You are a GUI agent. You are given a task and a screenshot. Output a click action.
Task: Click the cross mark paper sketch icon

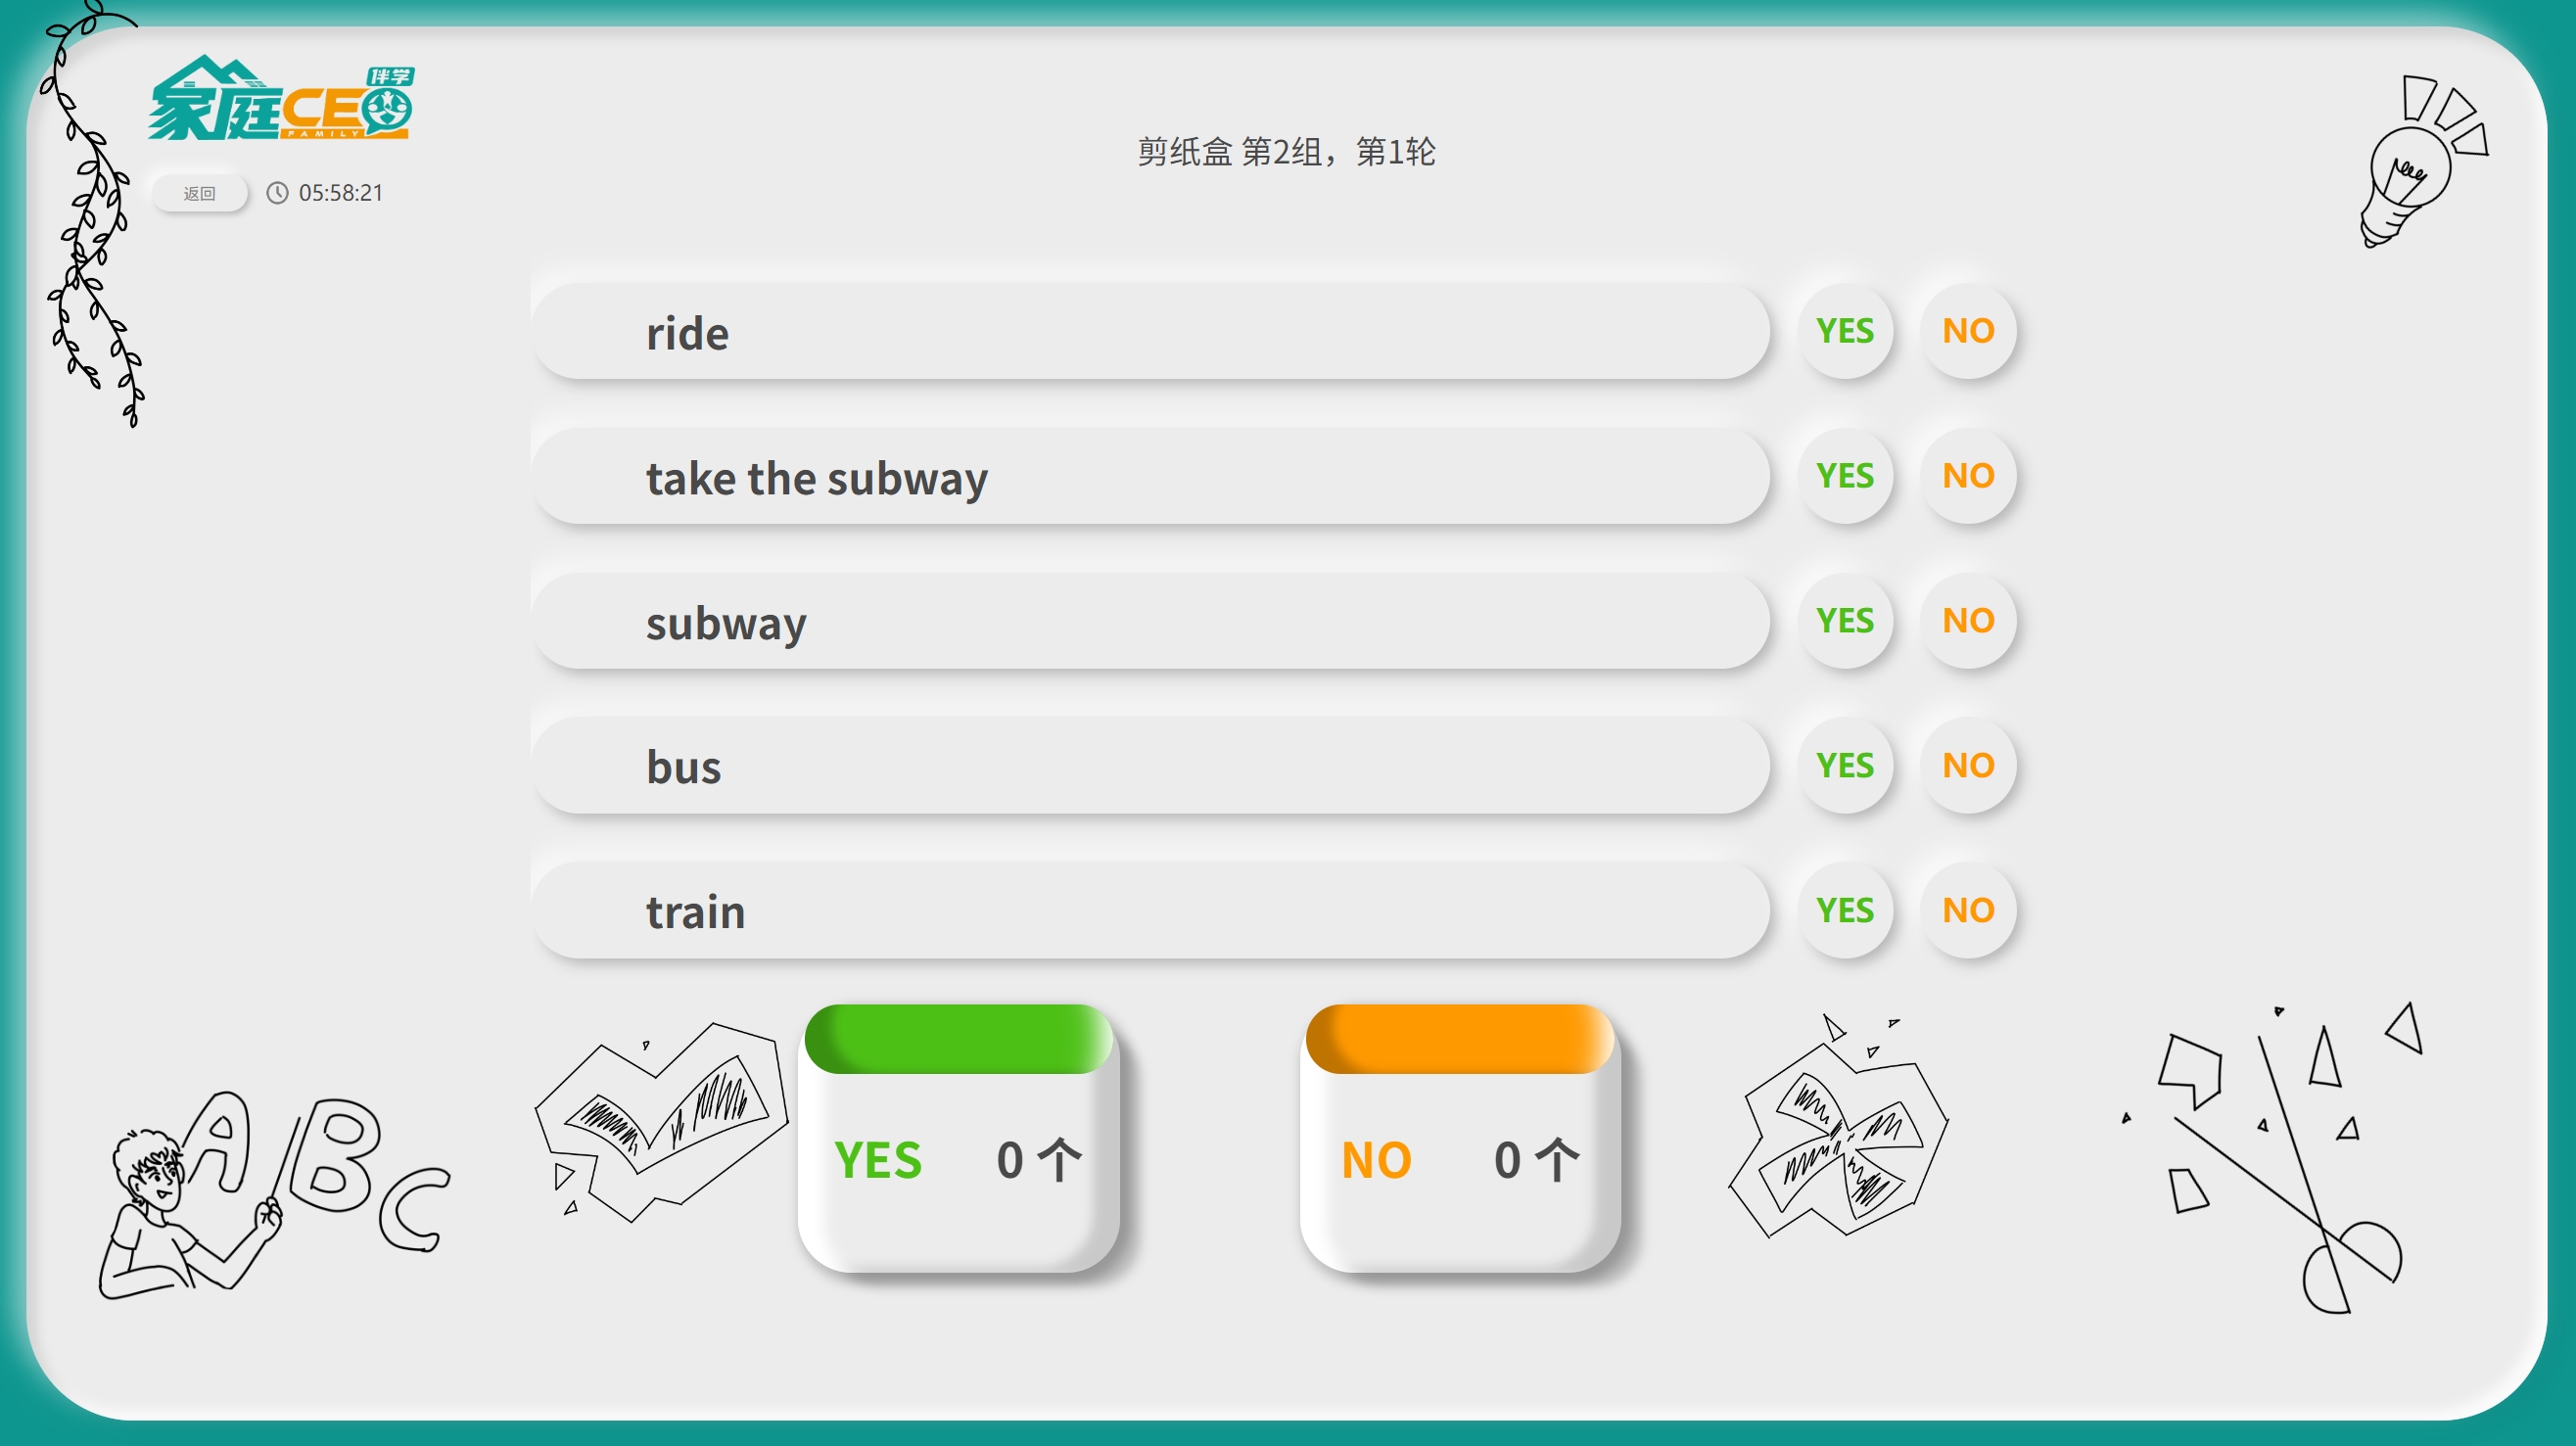pyautogui.click(x=1838, y=1127)
